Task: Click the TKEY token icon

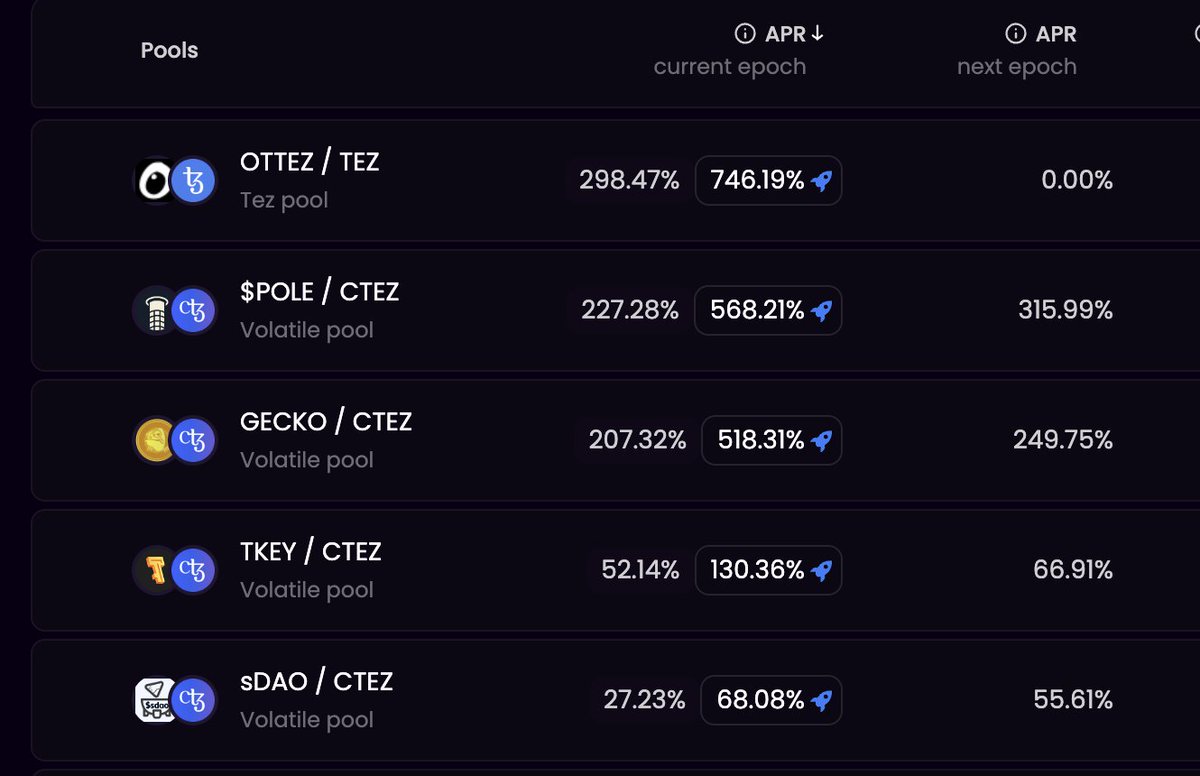Action: tap(155, 571)
